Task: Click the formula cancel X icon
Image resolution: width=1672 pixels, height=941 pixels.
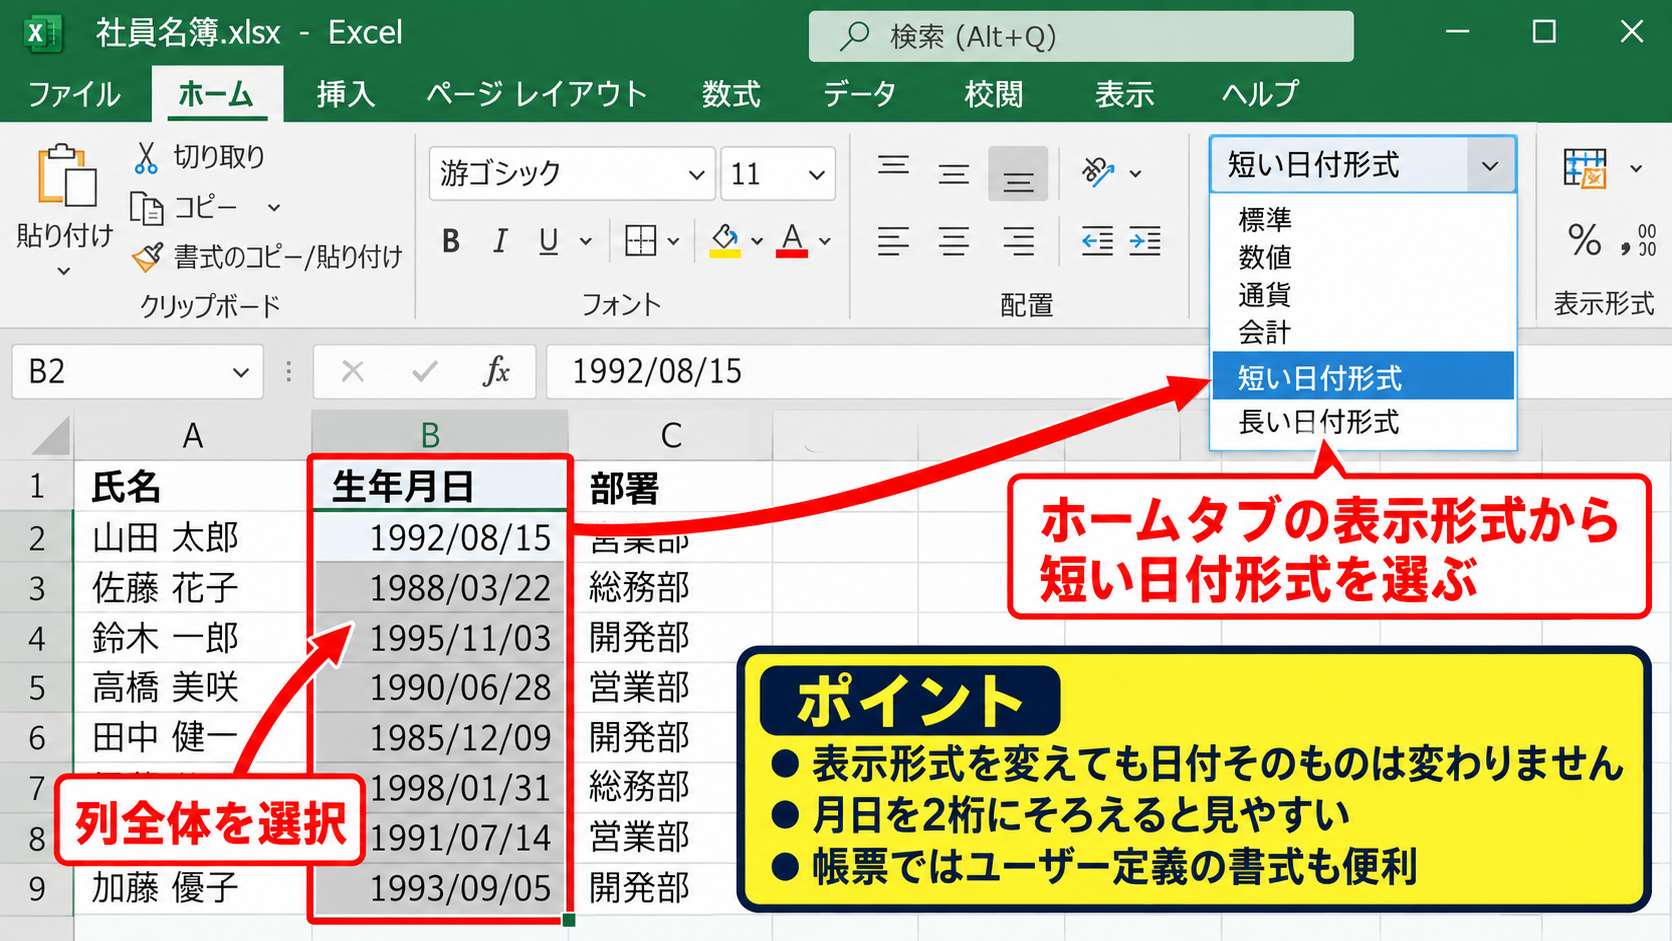Action: tap(352, 372)
